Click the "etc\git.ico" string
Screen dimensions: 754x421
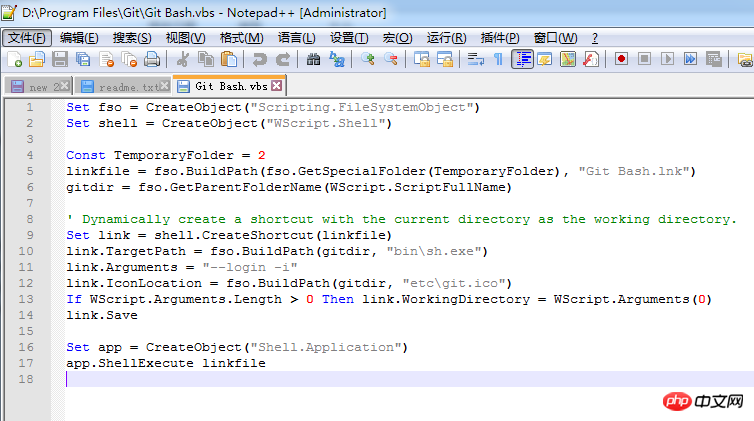pos(453,283)
